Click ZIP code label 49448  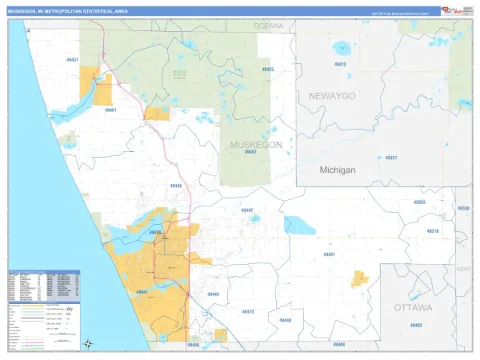pyautogui.click(x=285, y=320)
